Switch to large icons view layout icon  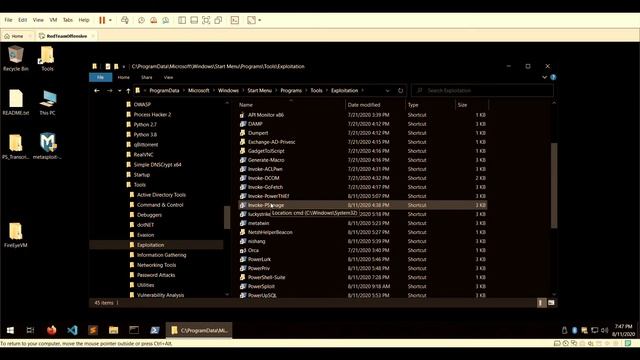pyautogui.click(x=551, y=302)
